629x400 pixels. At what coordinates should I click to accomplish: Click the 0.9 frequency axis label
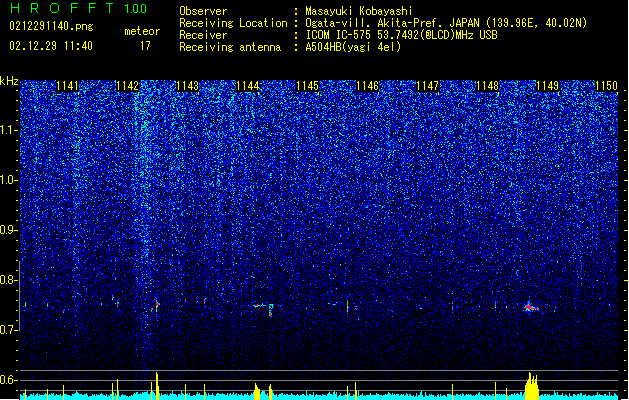click(x=9, y=230)
